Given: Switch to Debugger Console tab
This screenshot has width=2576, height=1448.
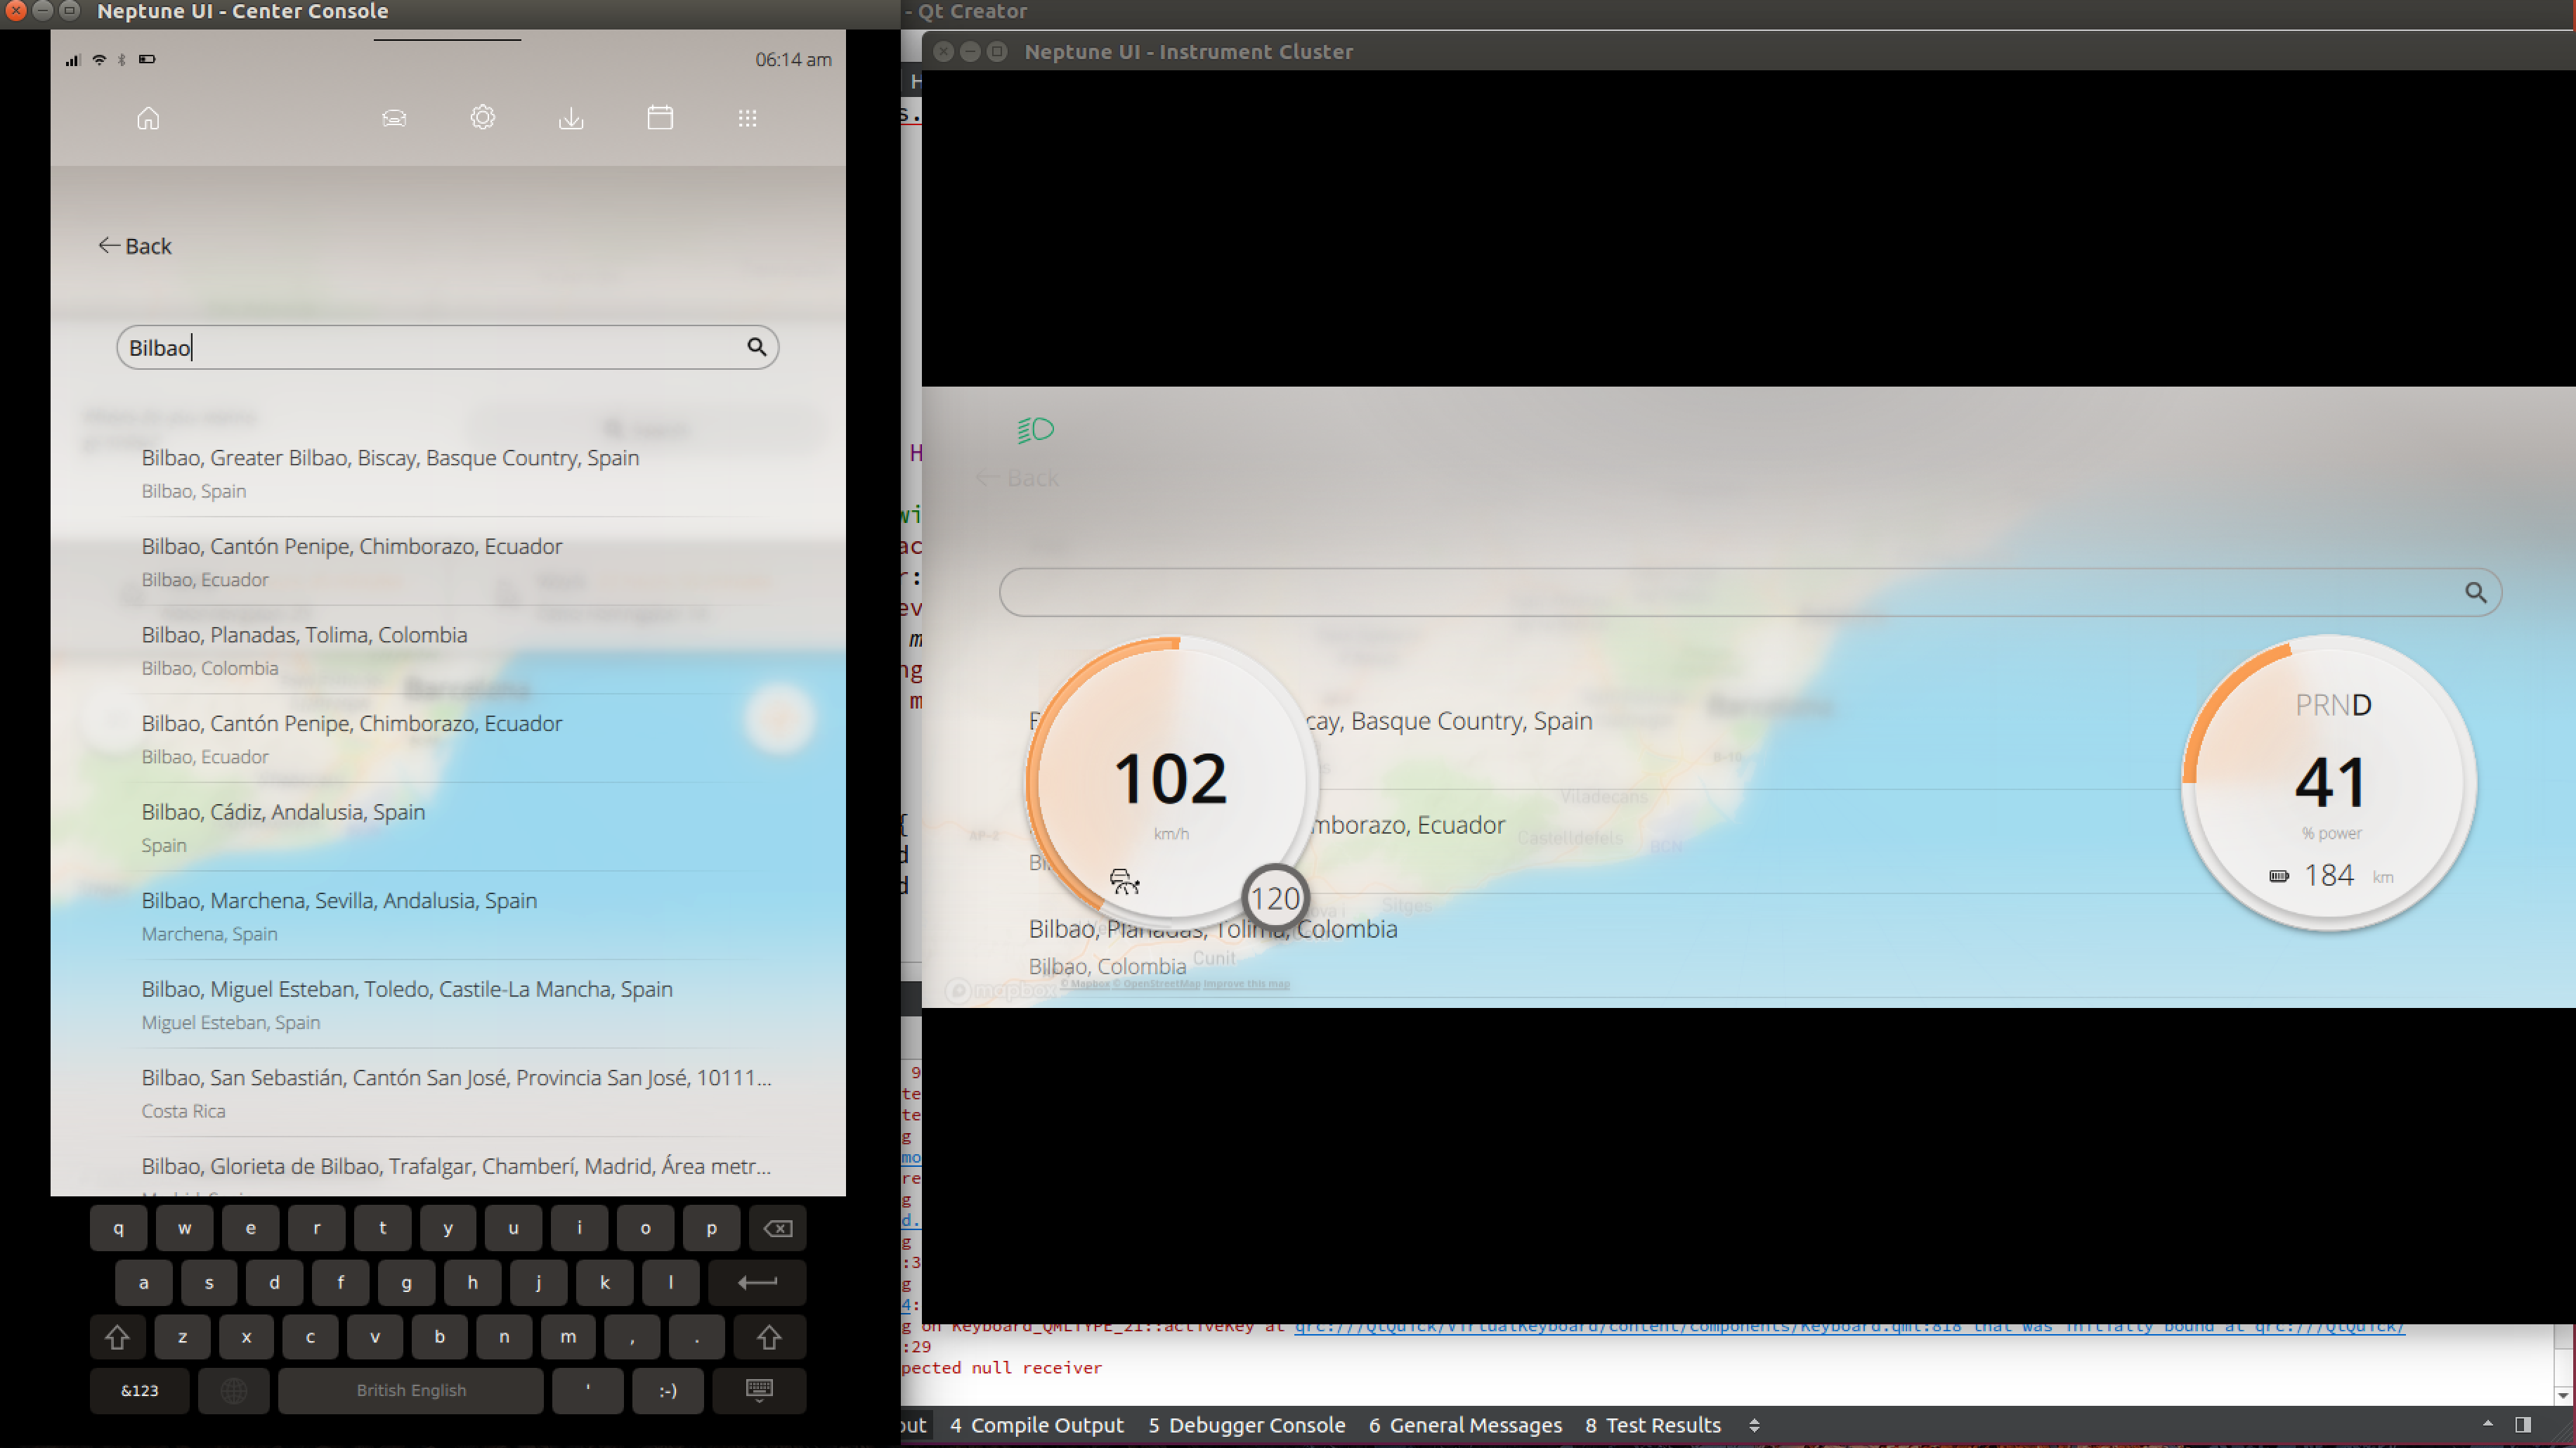Looking at the screenshot, I should coord(1246,1425).
